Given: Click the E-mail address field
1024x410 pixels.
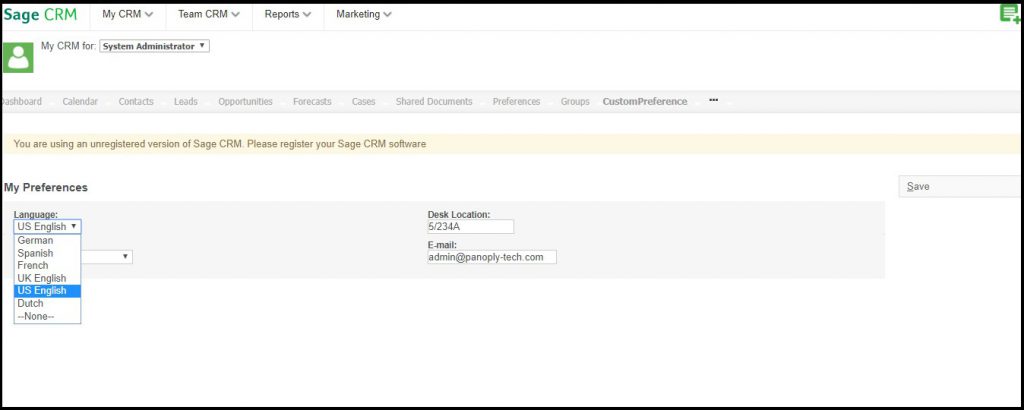Looking at the screenshot, I should (491, 257).
